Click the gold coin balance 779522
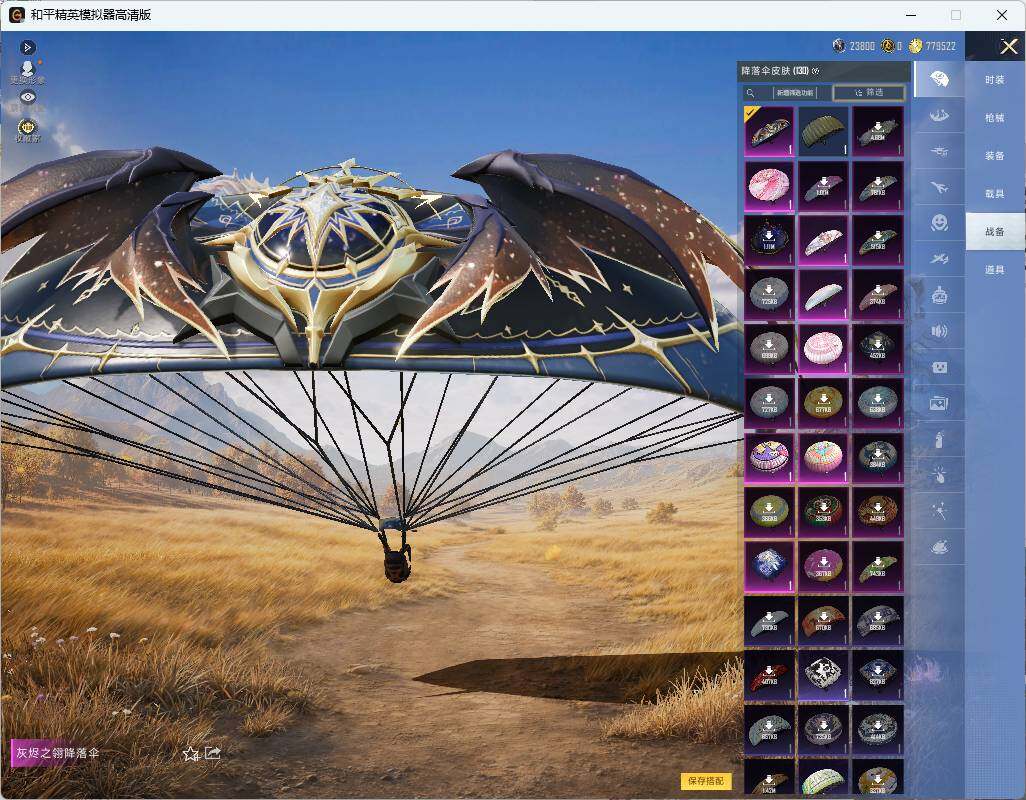The width and height of the screenshot is (1026, 800). click(932, 46)
